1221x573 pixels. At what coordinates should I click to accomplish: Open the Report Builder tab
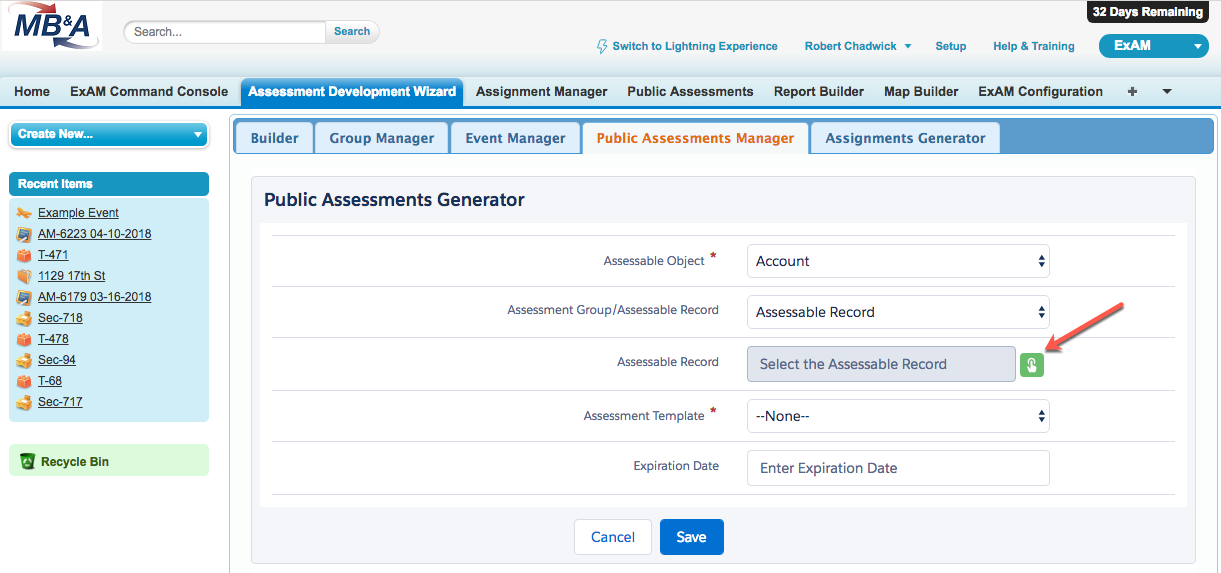point(819,91)
